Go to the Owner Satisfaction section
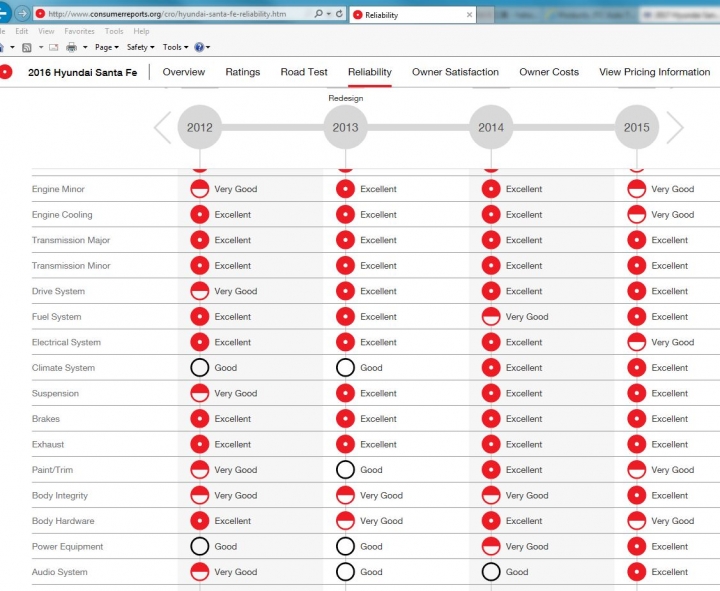720x591 pixels. pyautogui.click(x=455, y=72)
